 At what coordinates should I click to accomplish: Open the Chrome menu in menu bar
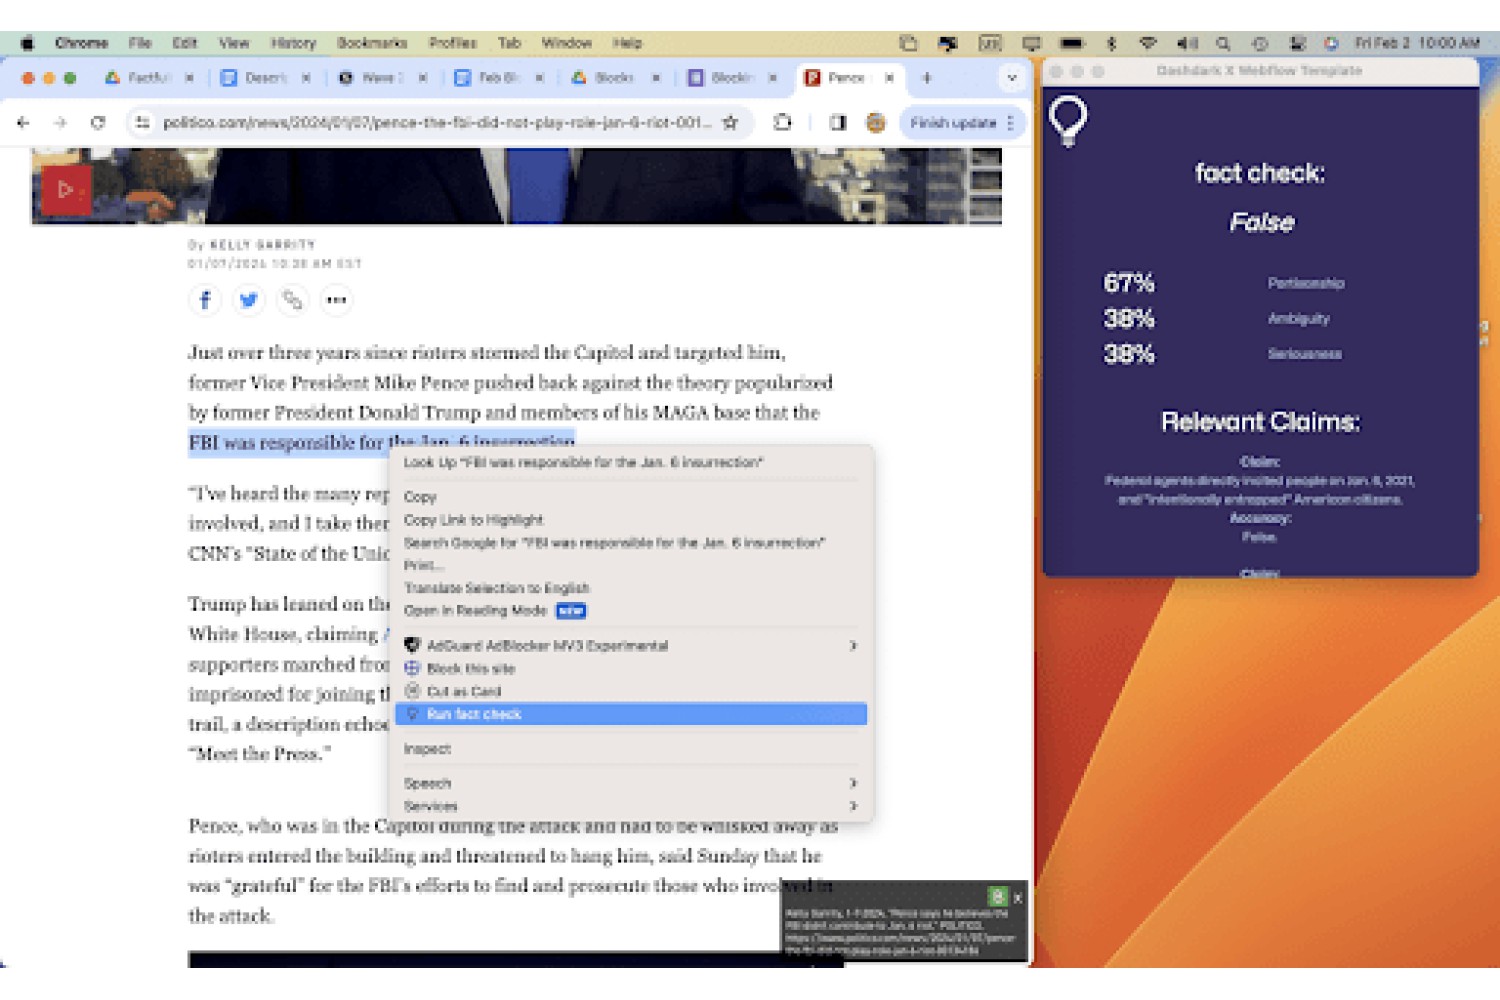point(81,43)
